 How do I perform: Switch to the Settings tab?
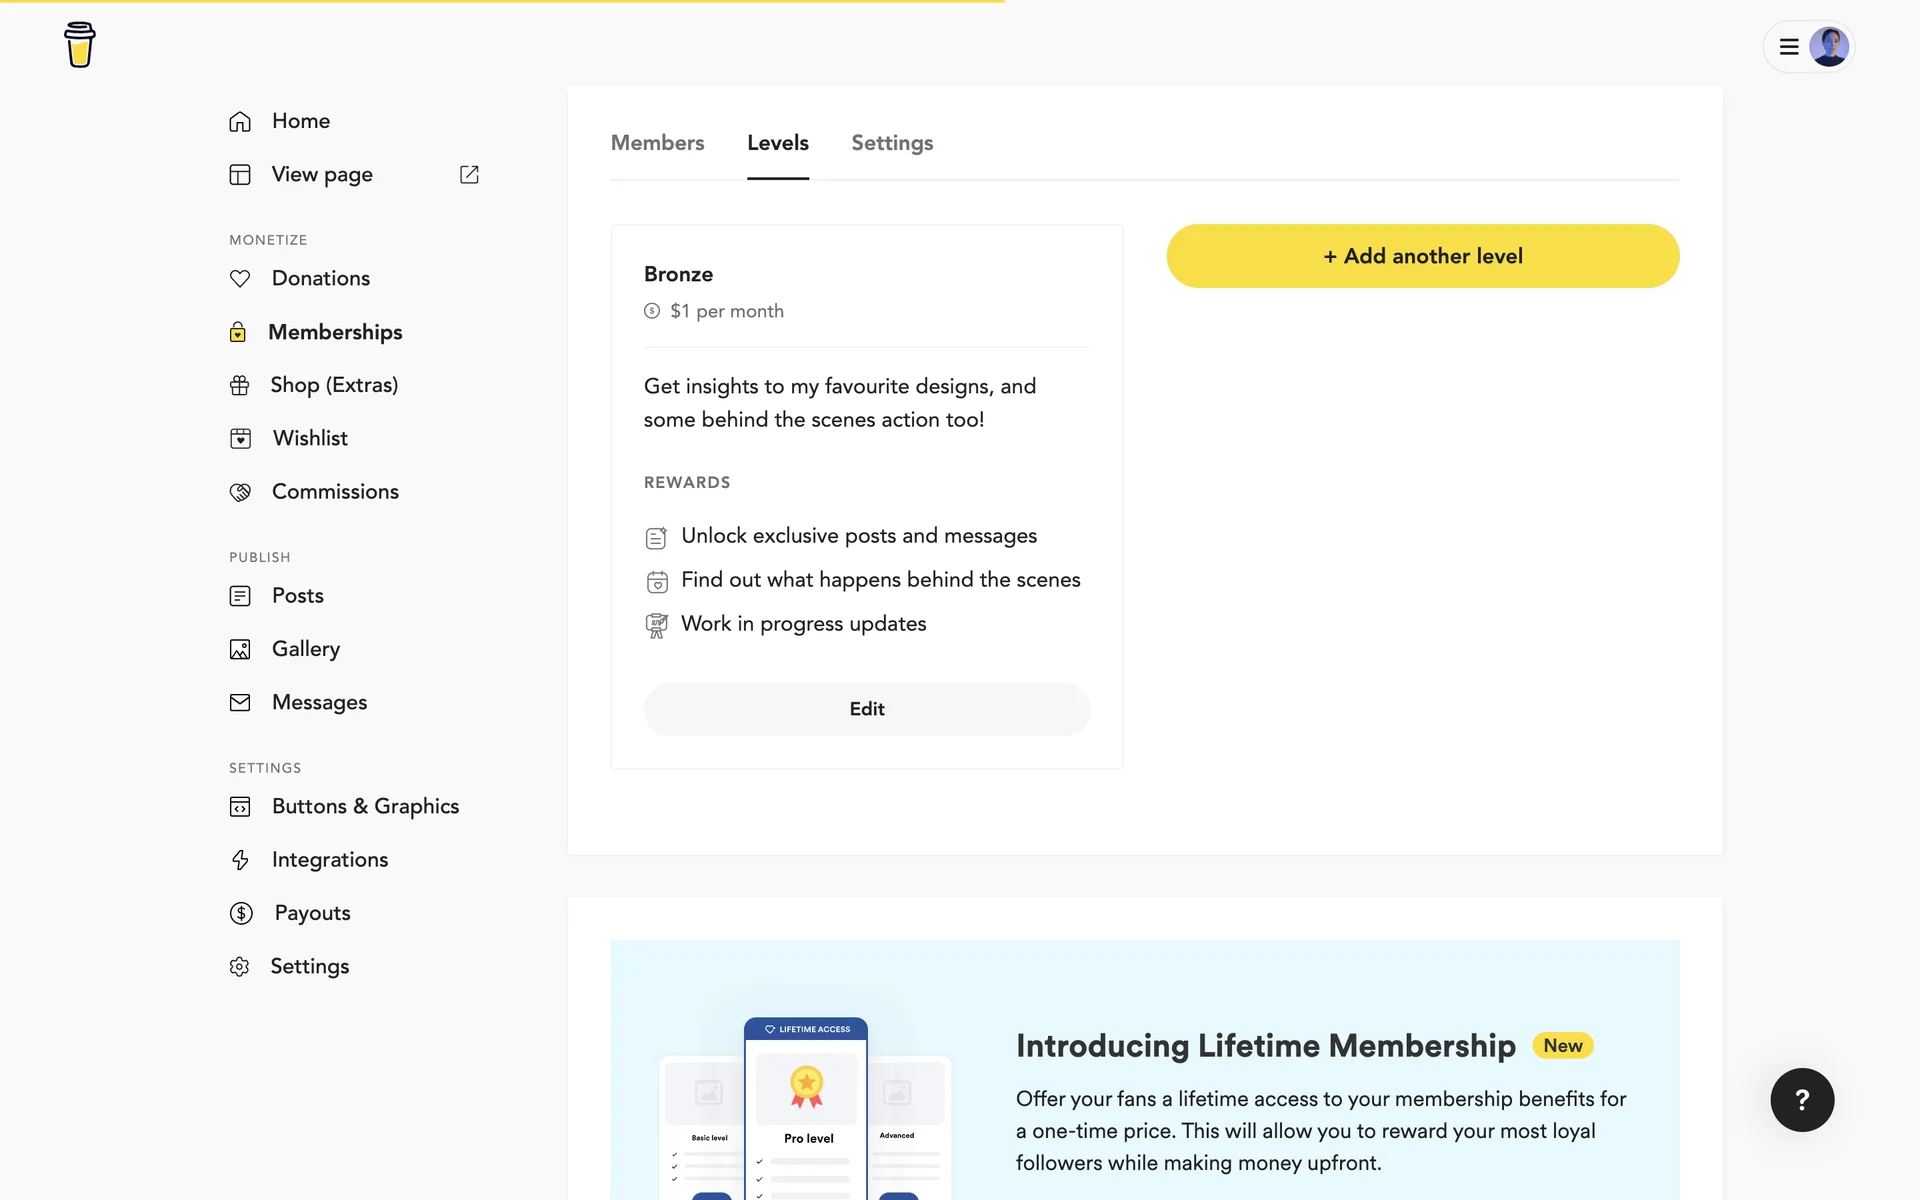point(892,143)
